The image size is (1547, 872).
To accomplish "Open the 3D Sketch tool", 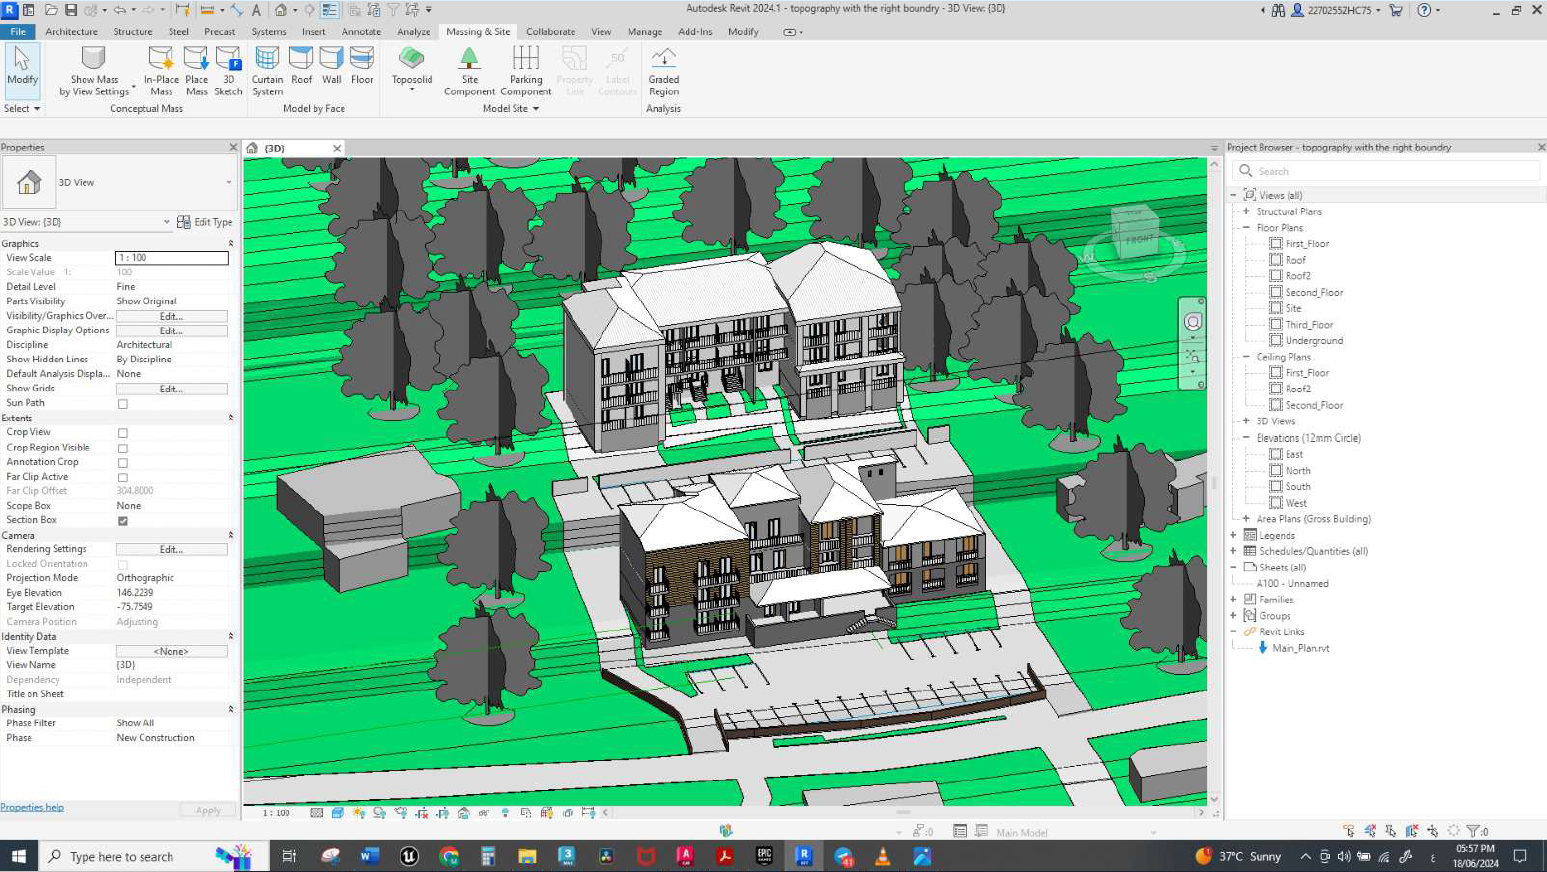I will pos(229,71).
